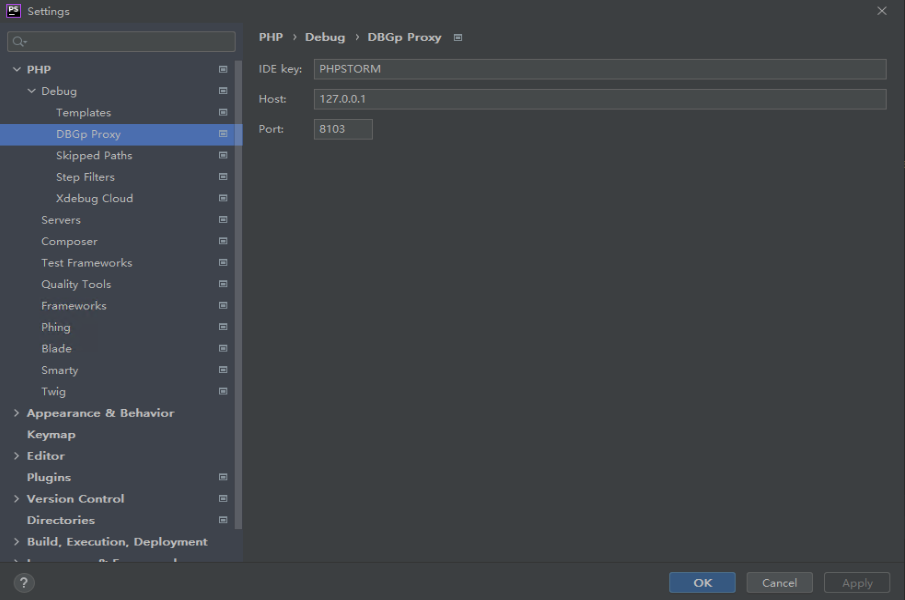Open the Servers settings page
Viewport: 905px width, 600px height.
tap(61, 220)
